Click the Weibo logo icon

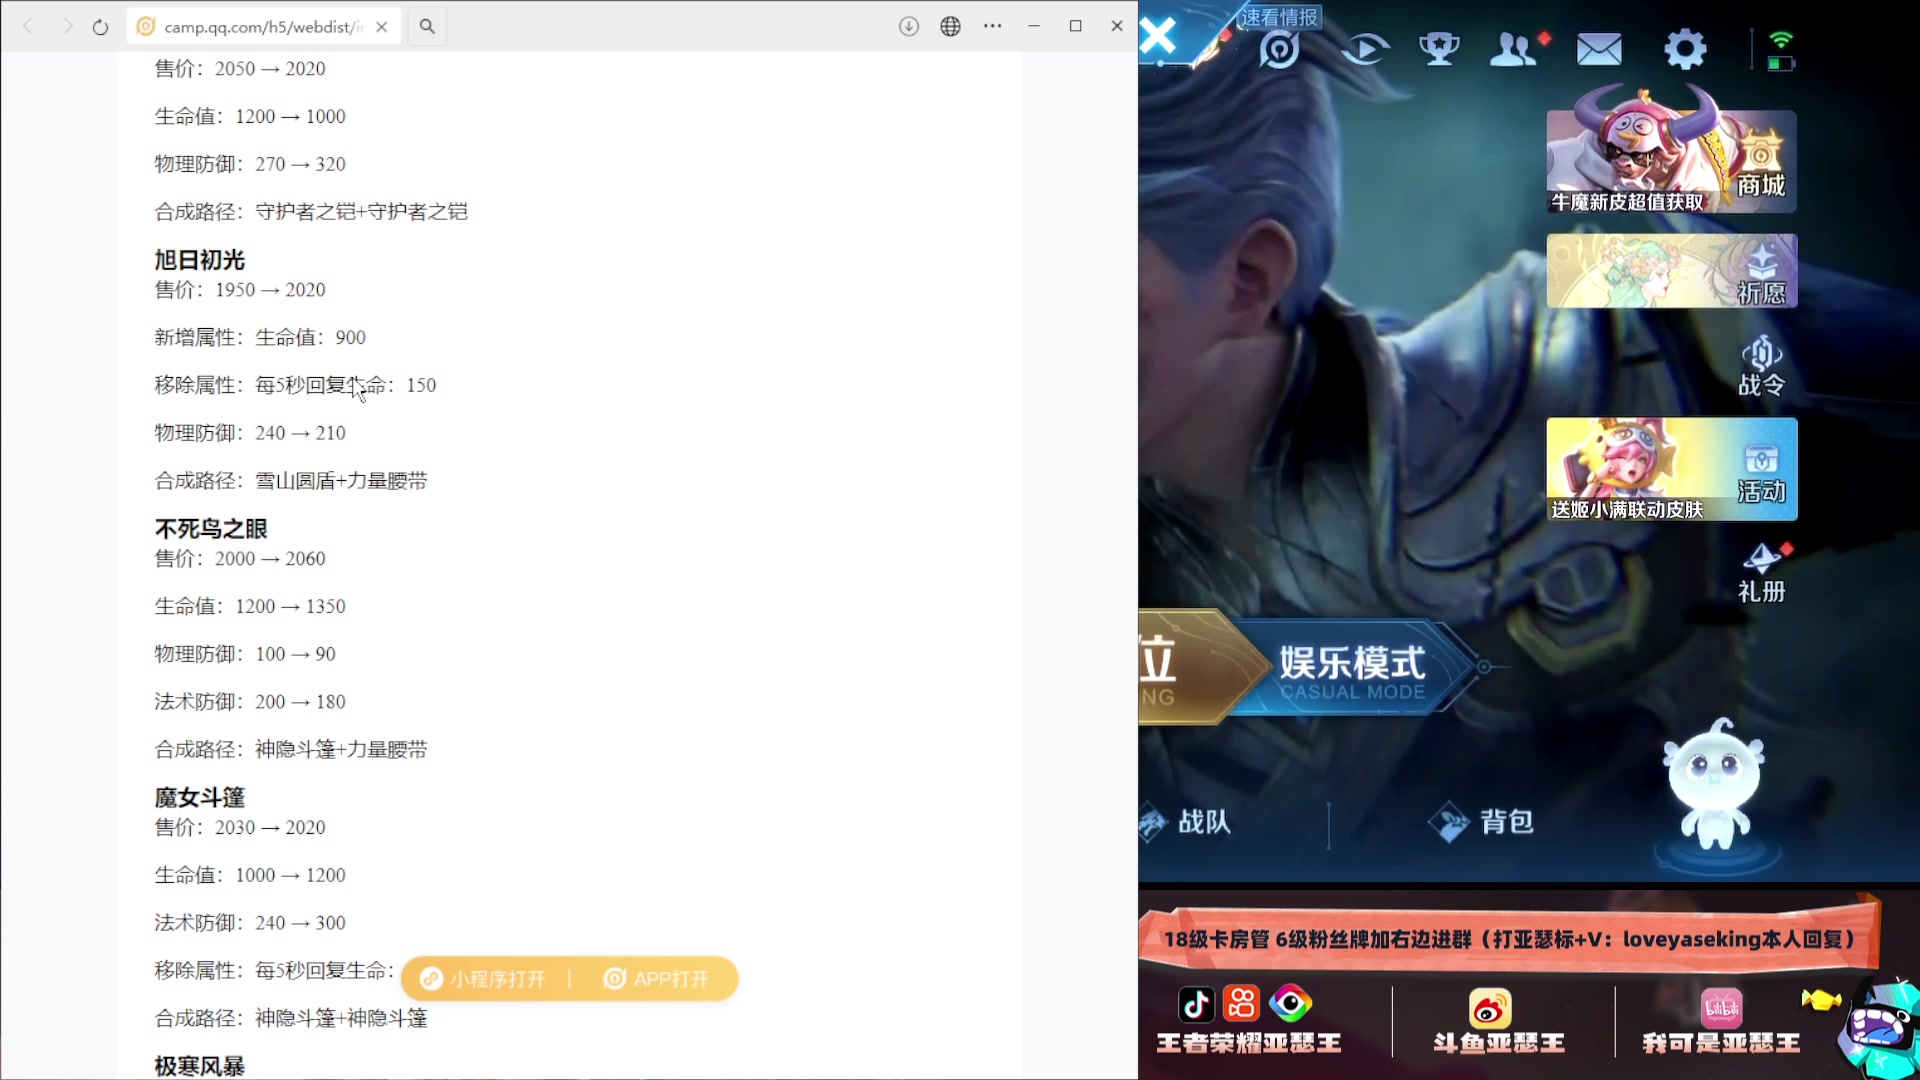pos(1490,1008)
